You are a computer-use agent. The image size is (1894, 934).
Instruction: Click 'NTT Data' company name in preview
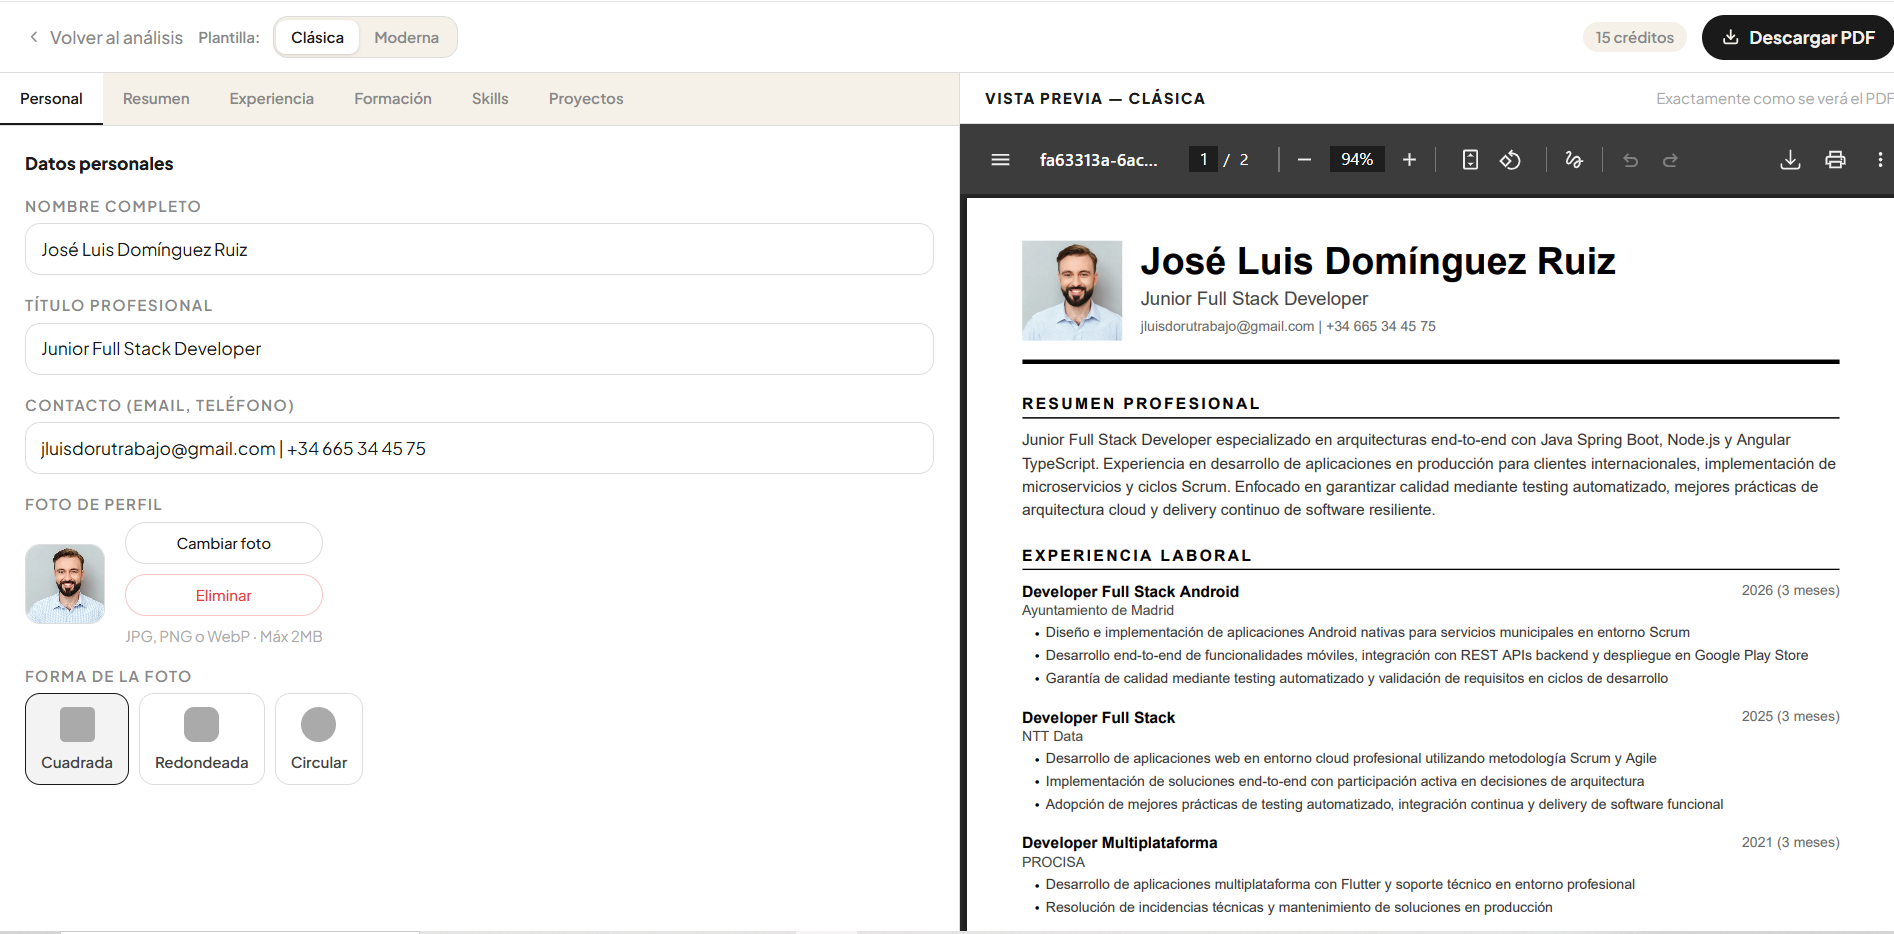[x=1052, y=736]
